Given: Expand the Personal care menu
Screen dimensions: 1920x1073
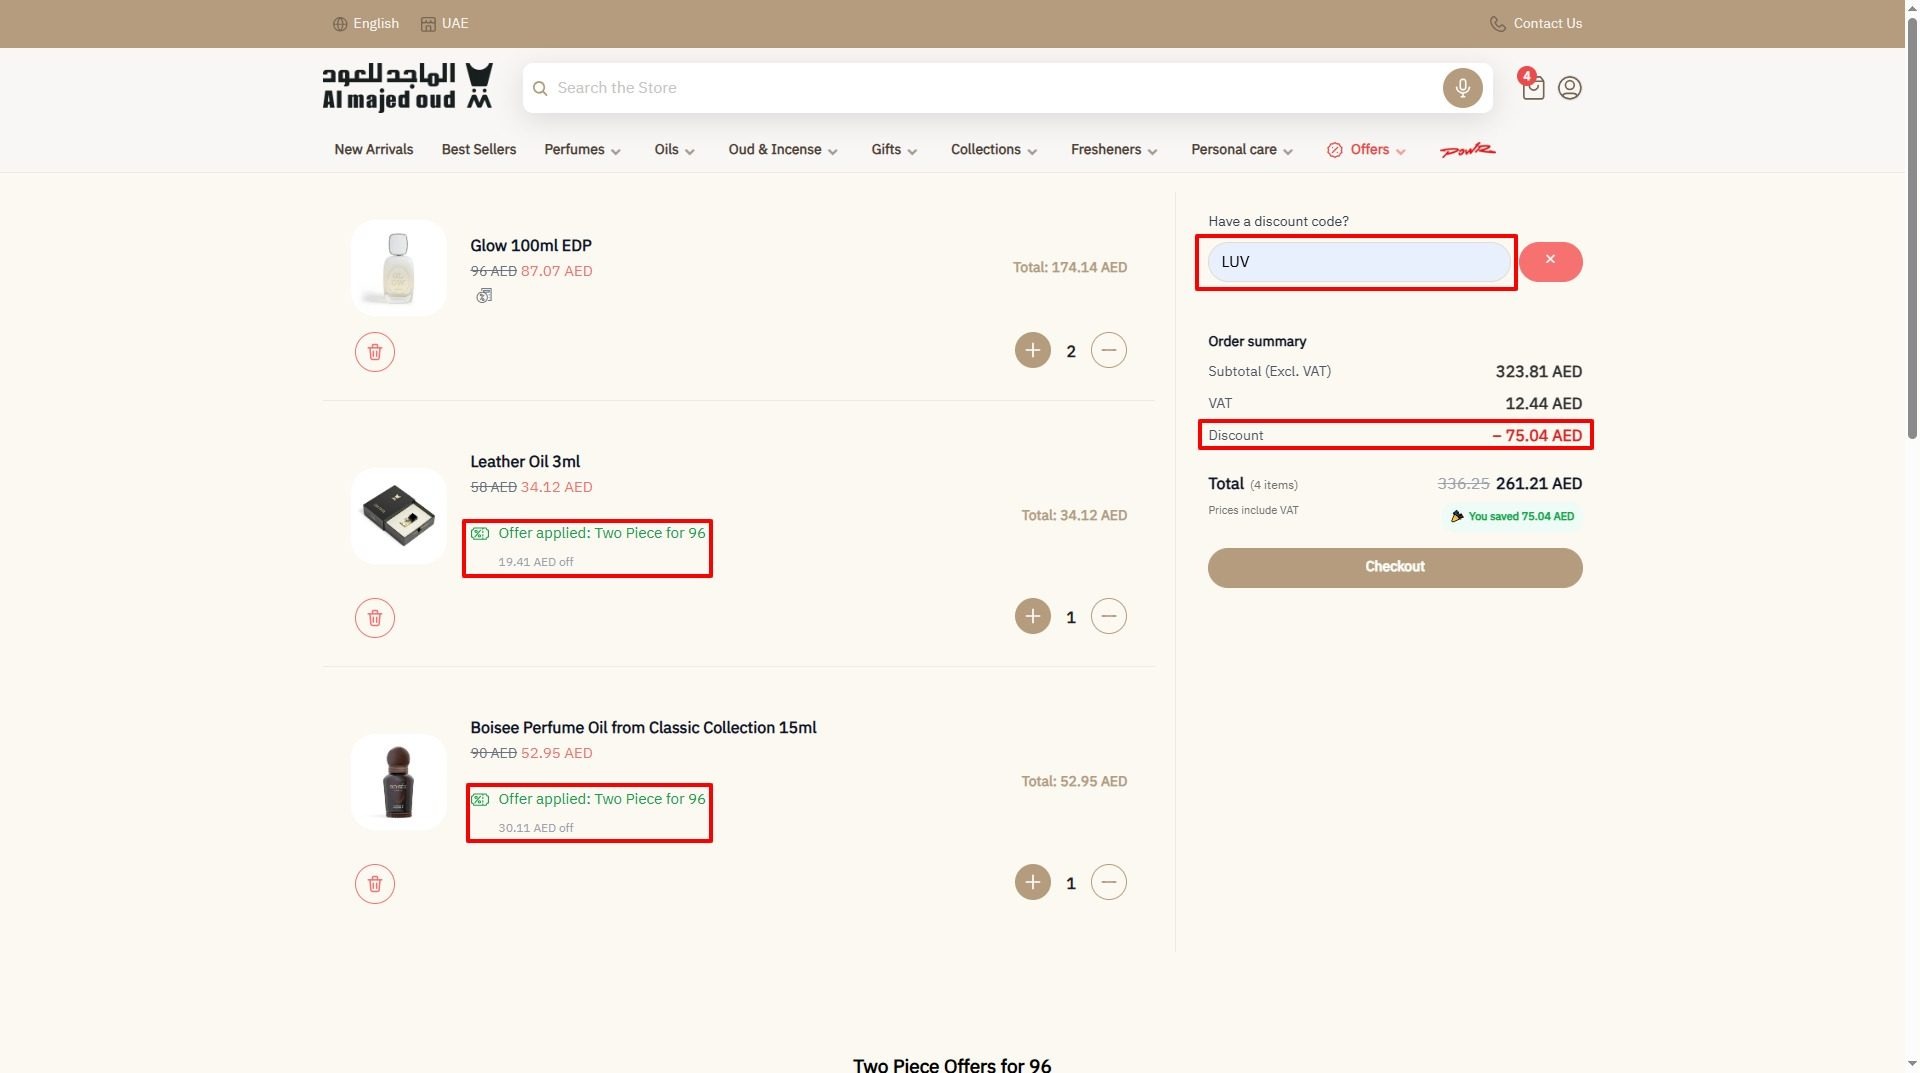Looking at the screenshot, I should (1242, 150).
